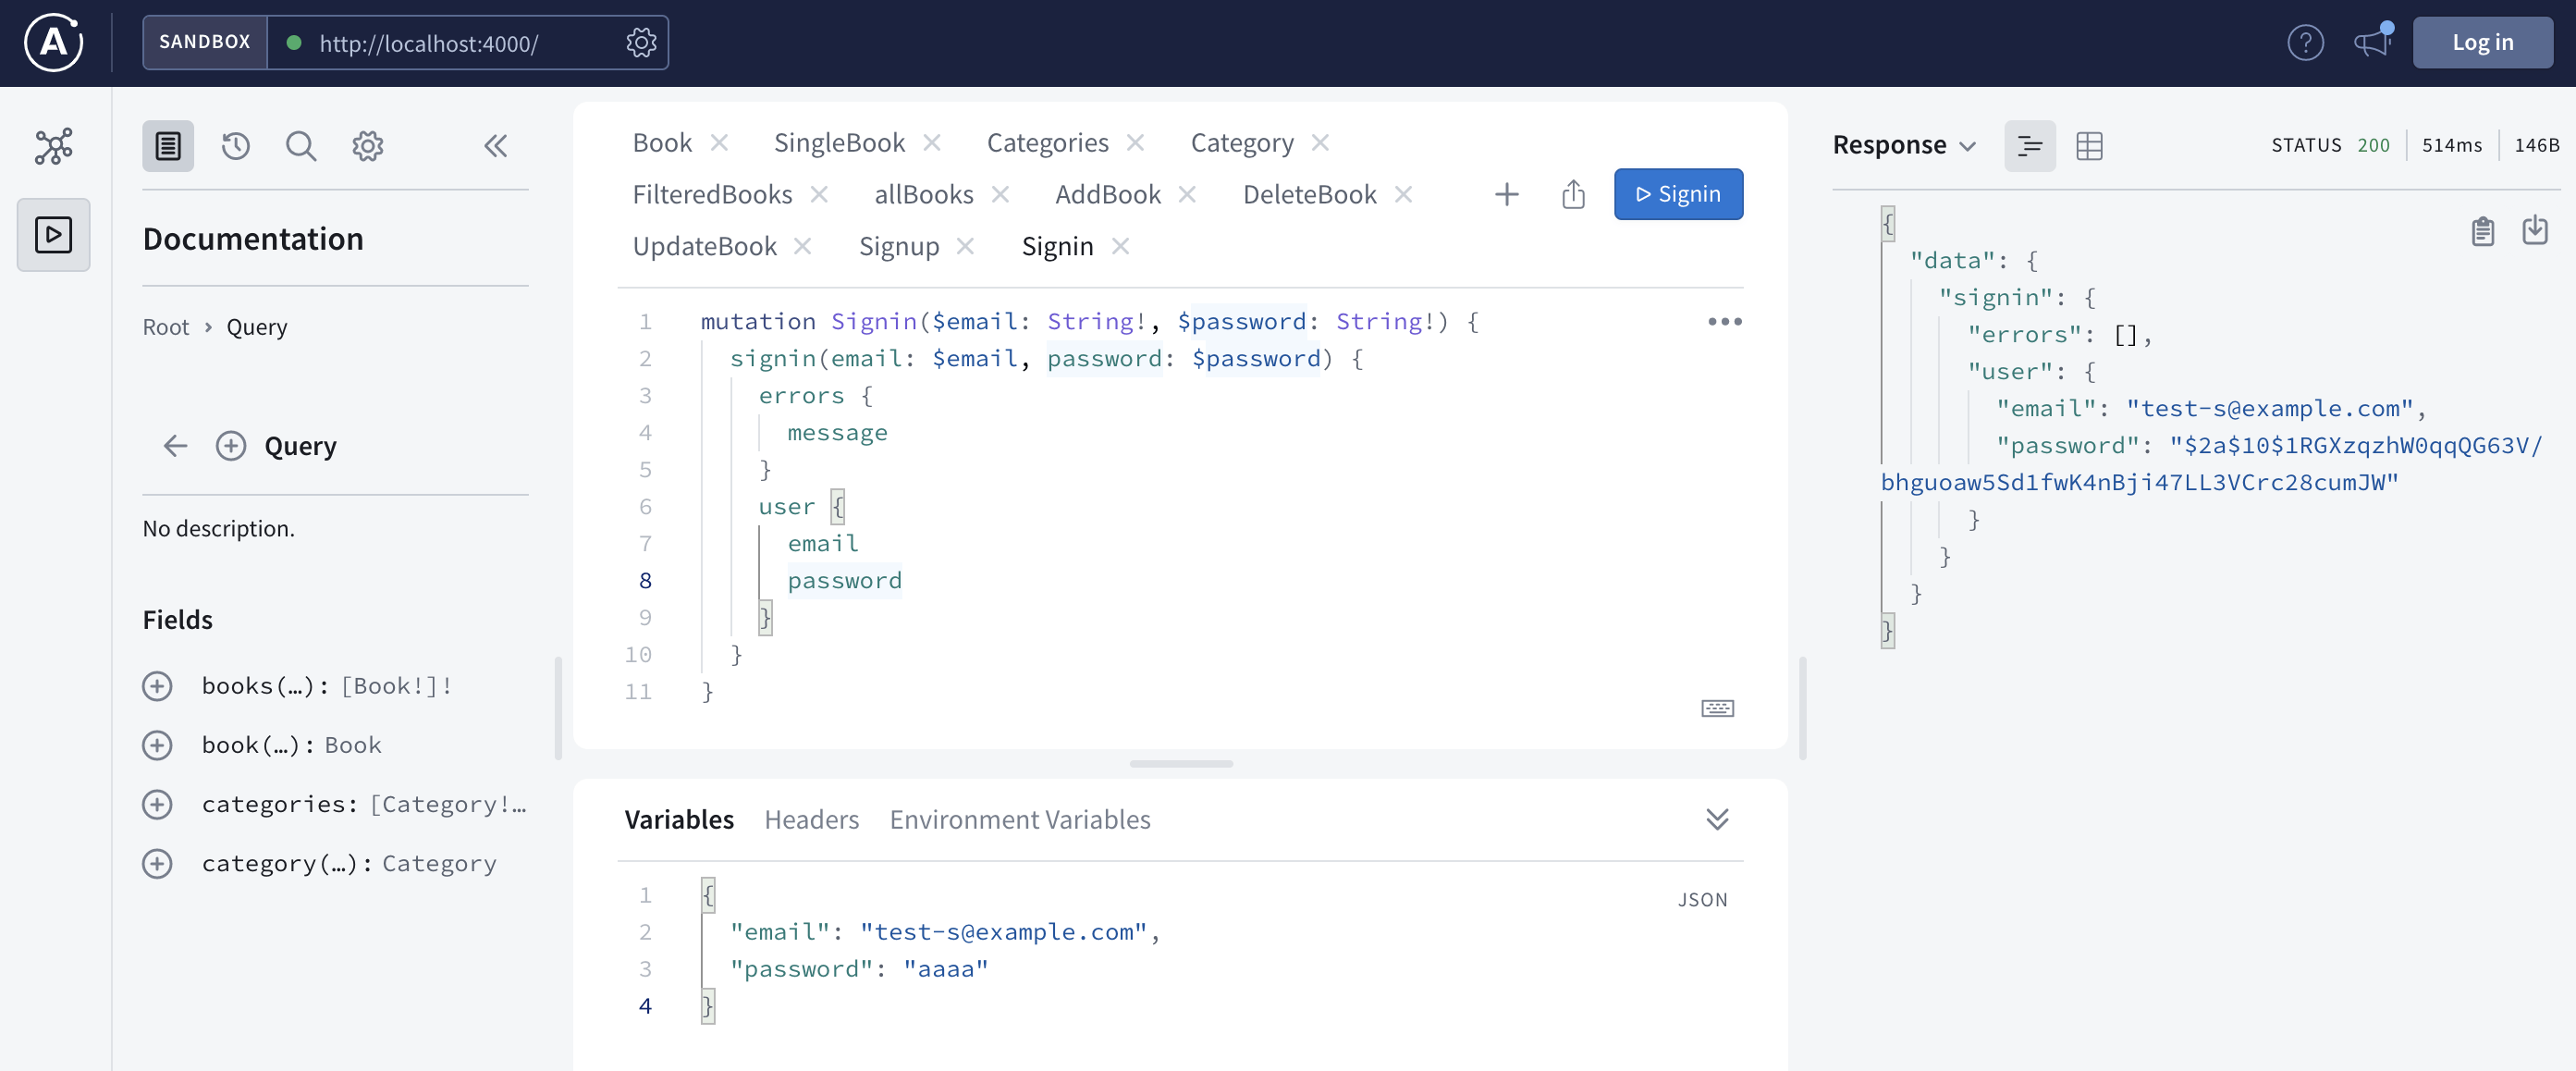Open the search schema magnifier icon
This screenshot has width=2576, height=1071.
point(301,146)
